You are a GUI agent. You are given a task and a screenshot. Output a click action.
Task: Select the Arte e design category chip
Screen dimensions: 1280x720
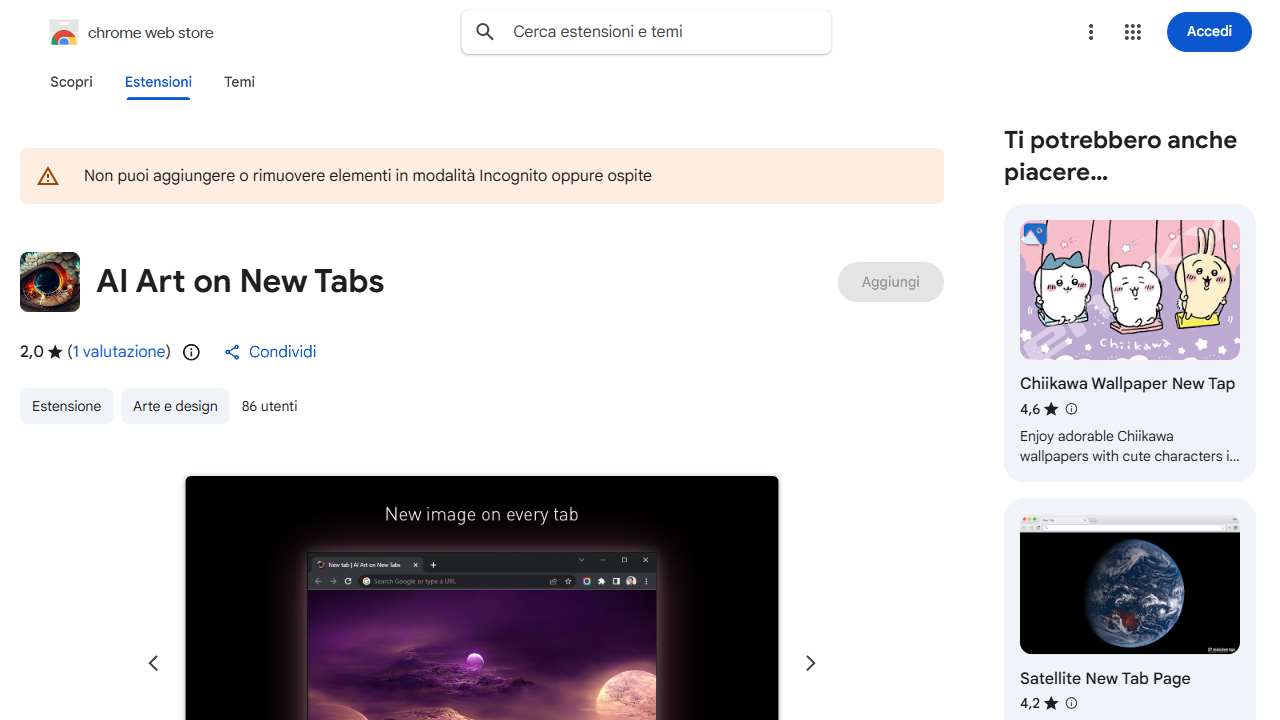point(175,406)
